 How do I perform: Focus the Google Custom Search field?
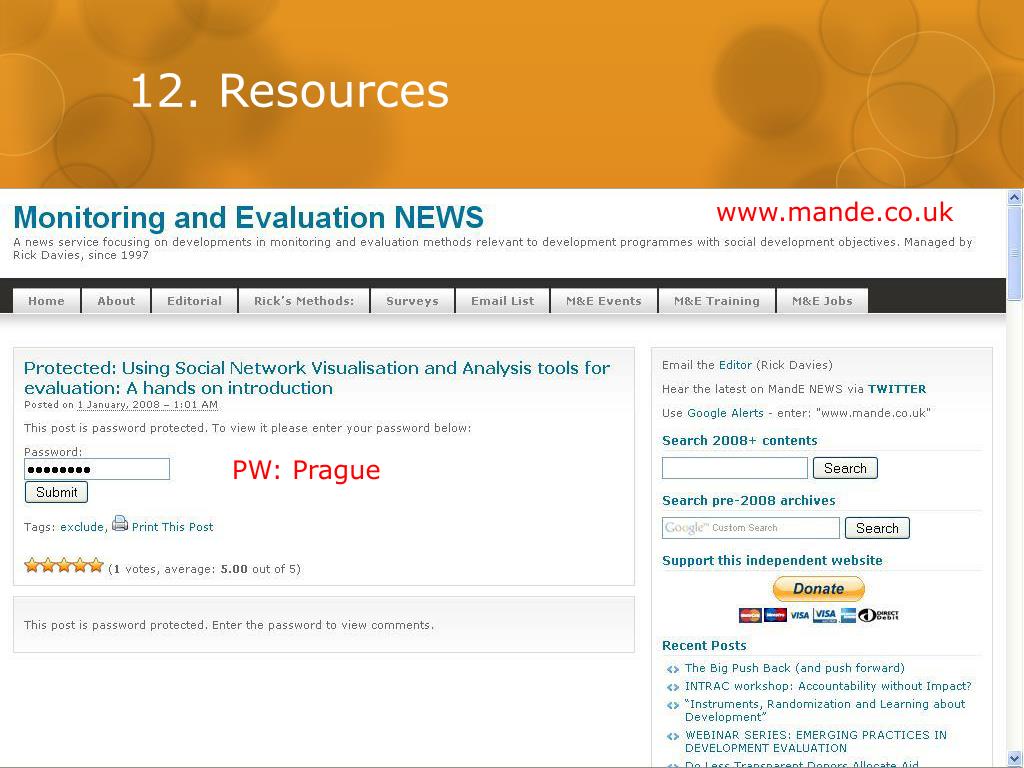pos(751,528)
